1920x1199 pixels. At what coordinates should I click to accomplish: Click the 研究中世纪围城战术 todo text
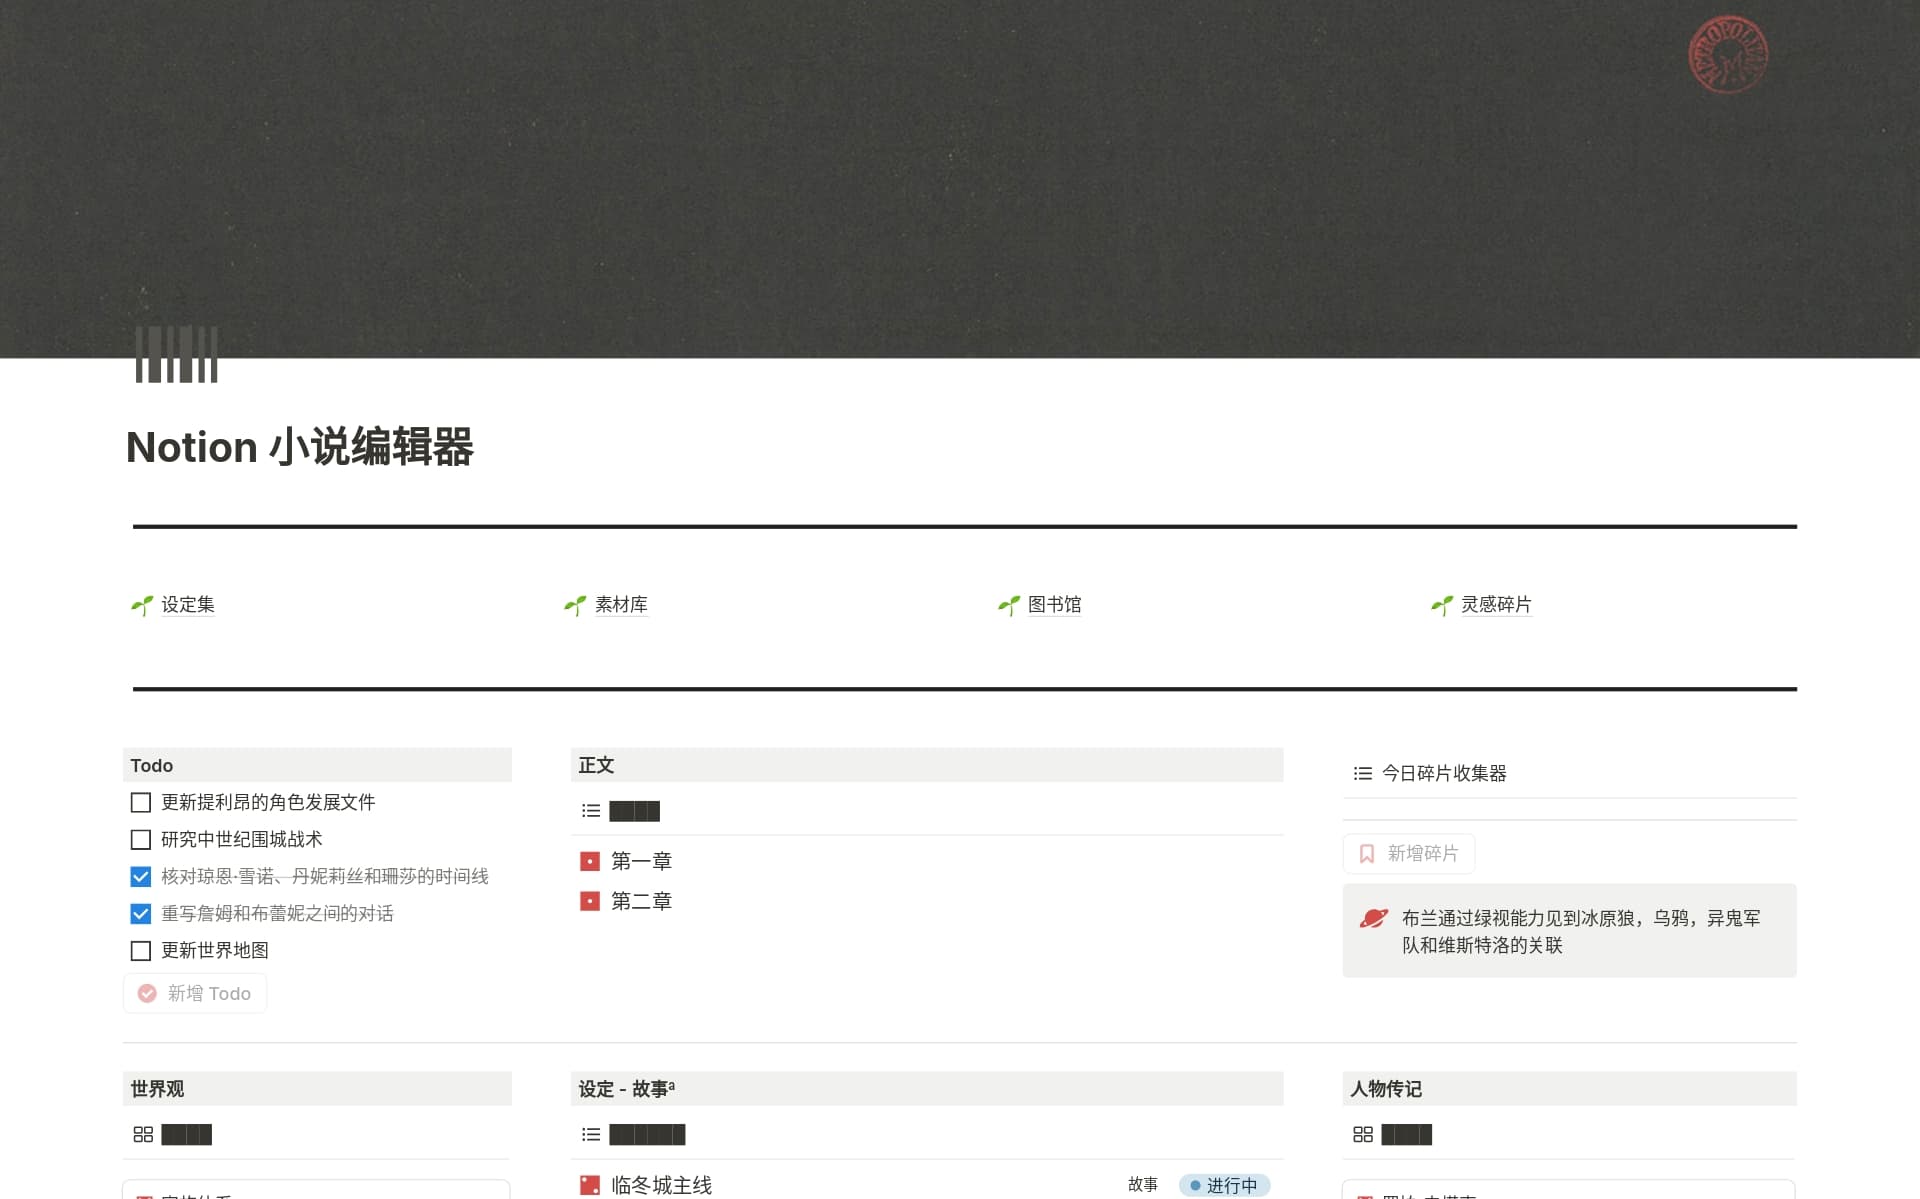(242, 839)
